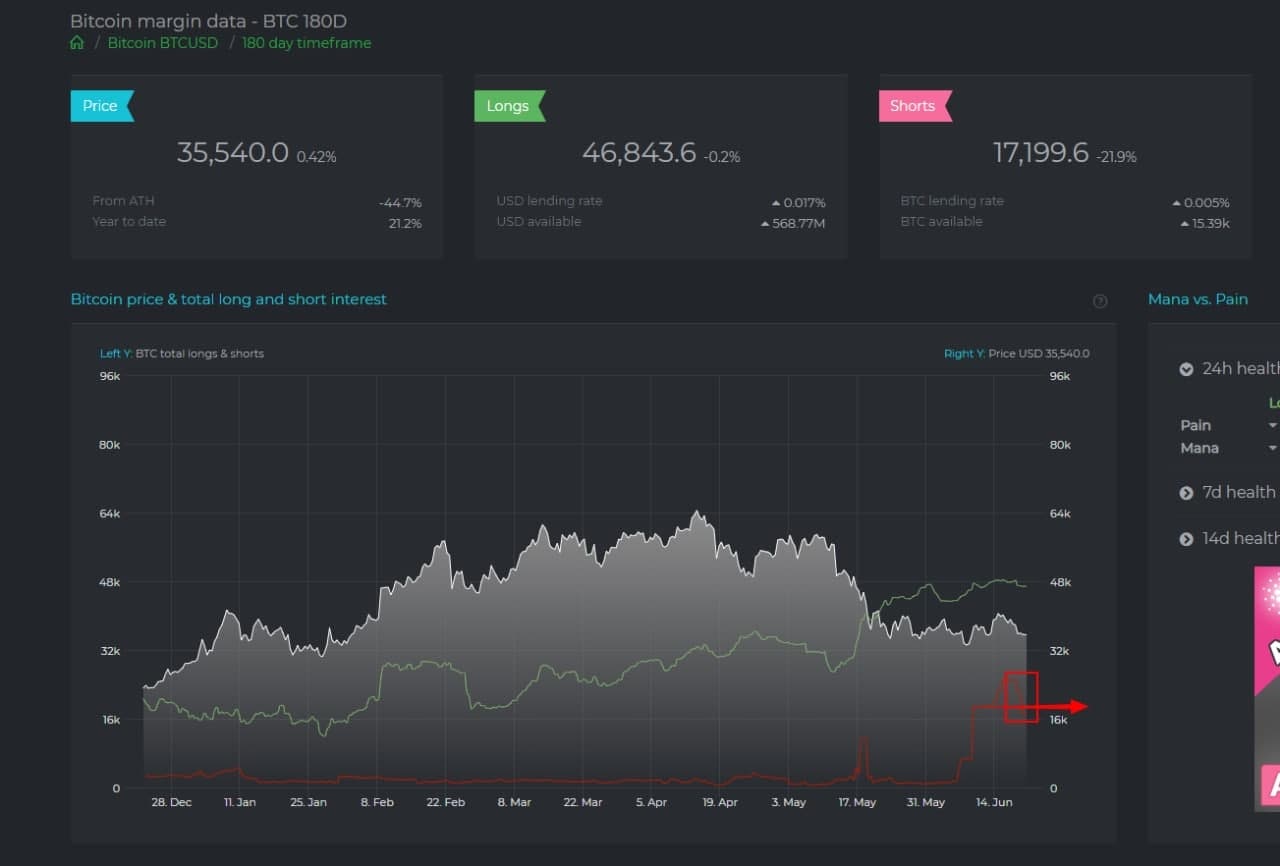Click the pink advertisement banner
This screenshot has width=1280, height=866.
(1267, 689)
